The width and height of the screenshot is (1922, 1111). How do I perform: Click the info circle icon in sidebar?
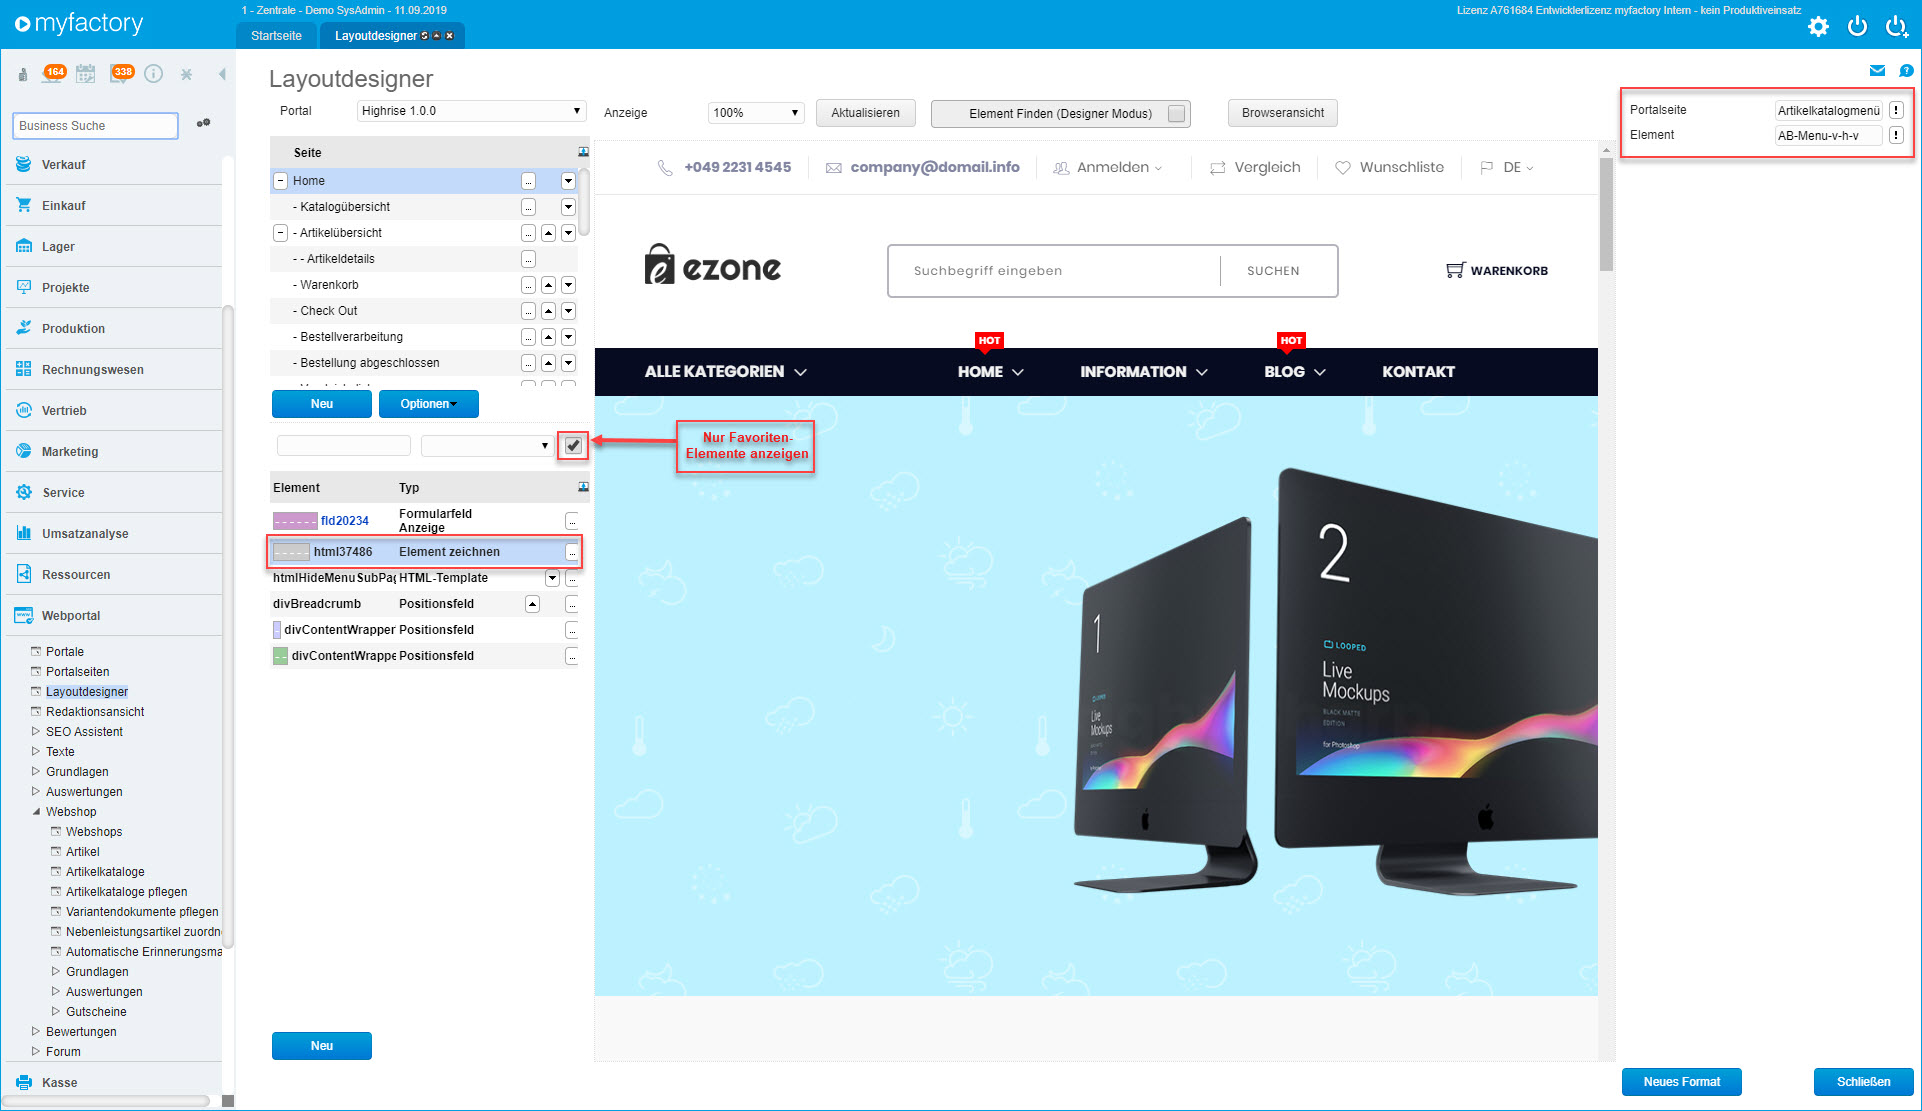coord(153,73)
